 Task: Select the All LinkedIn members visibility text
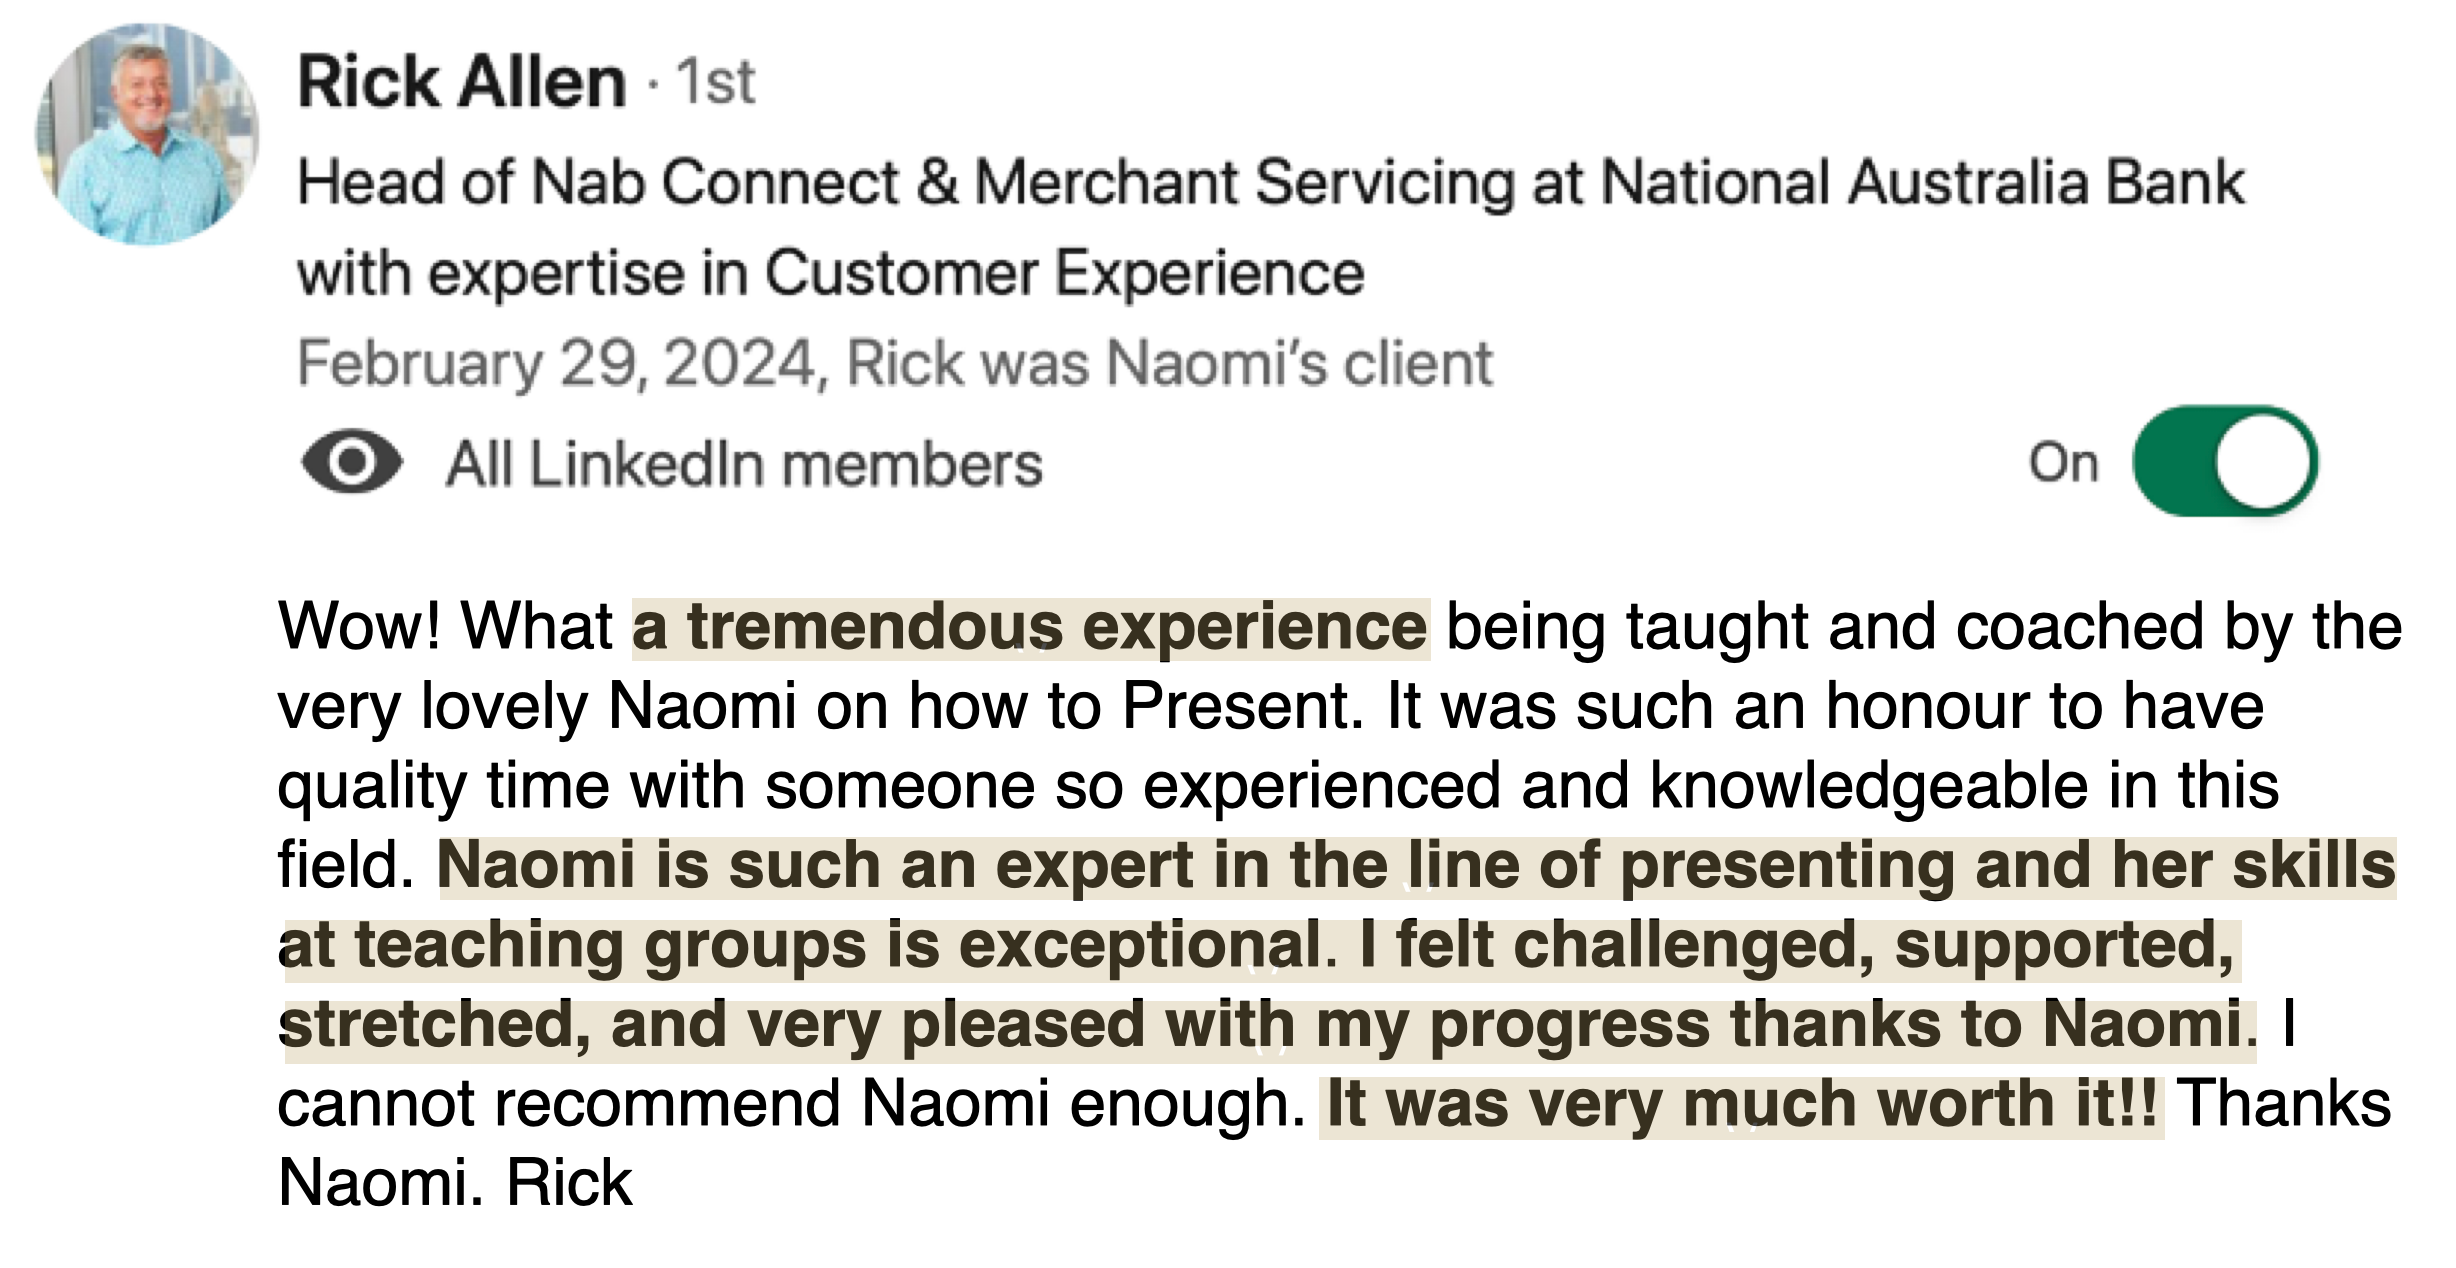click(744, 465)
